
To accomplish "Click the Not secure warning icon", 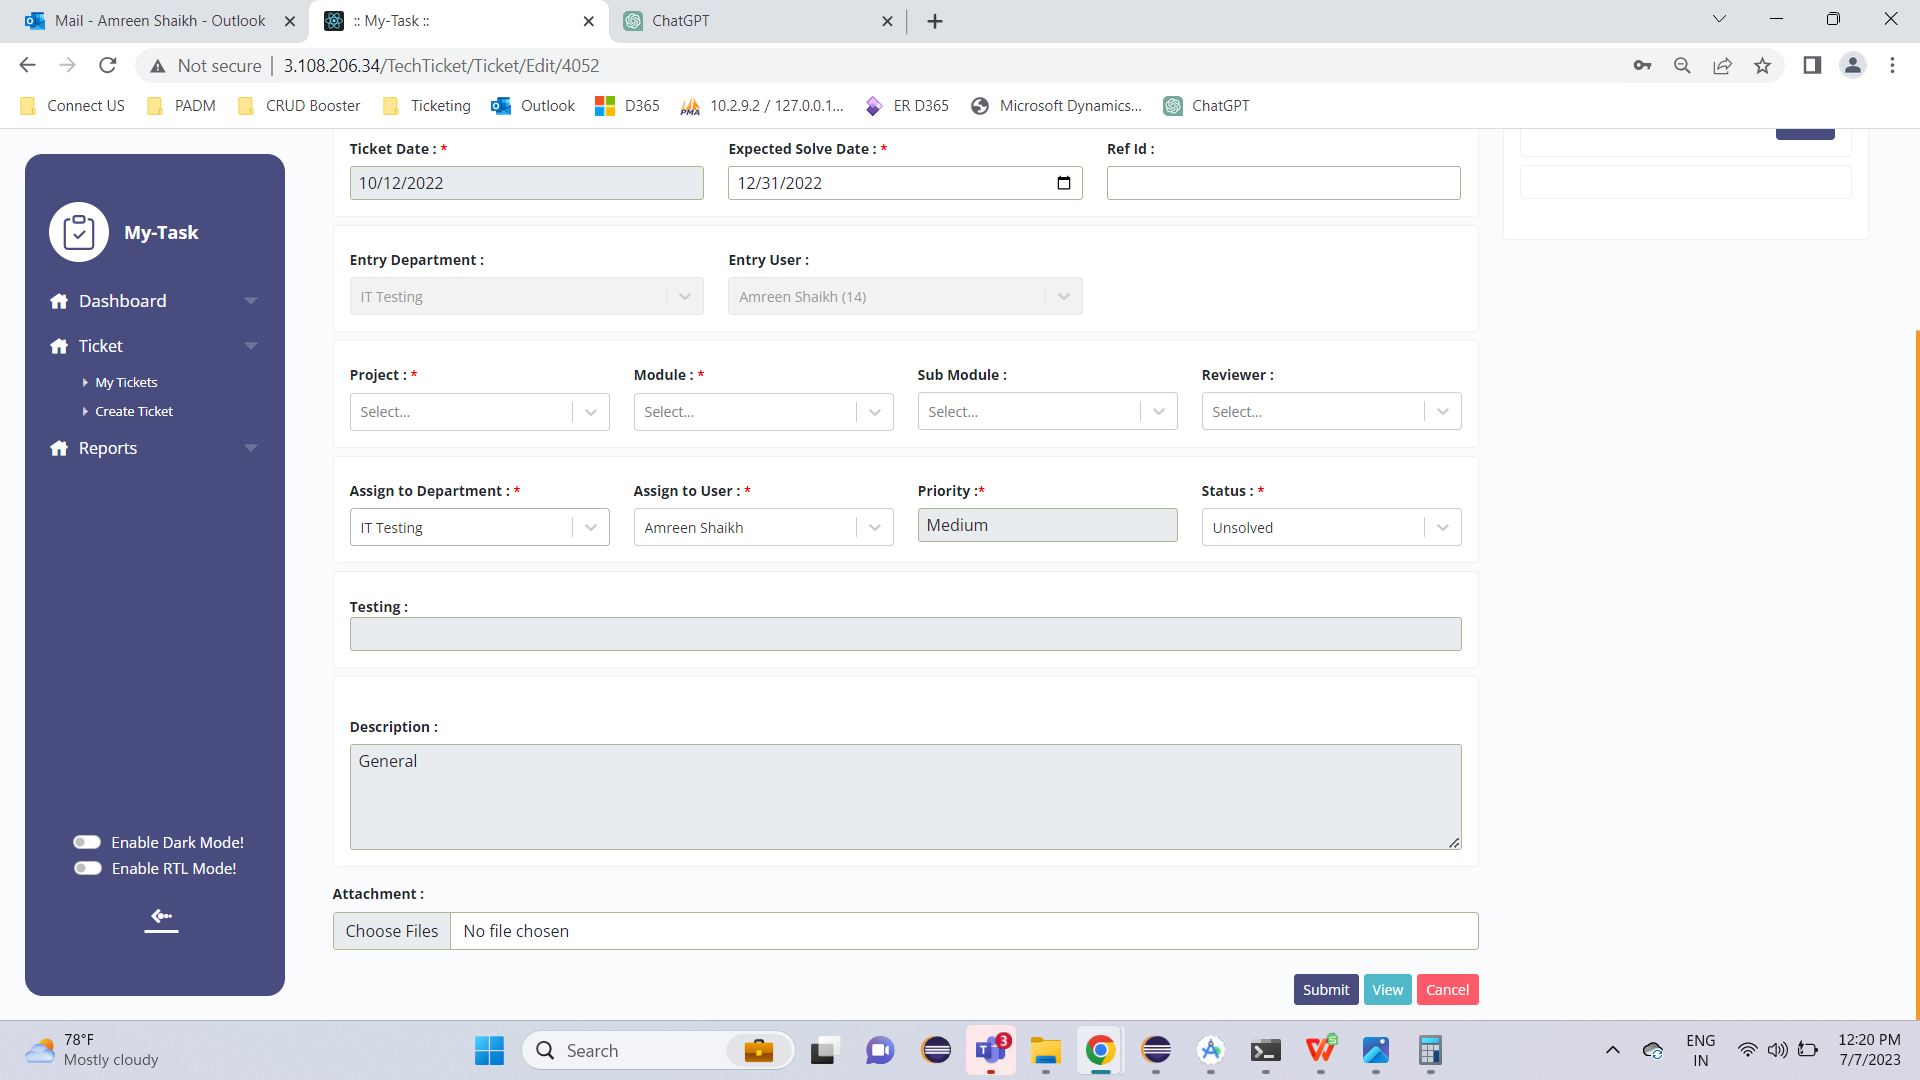I will (157, 66).
